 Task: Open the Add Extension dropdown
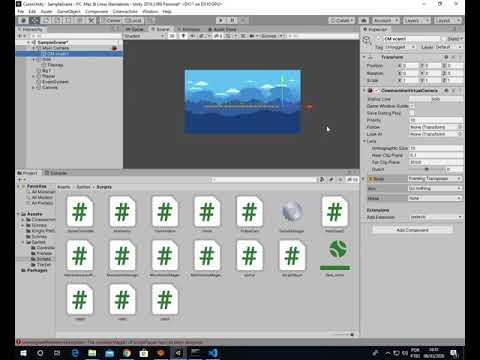click(x=436, y=217)
